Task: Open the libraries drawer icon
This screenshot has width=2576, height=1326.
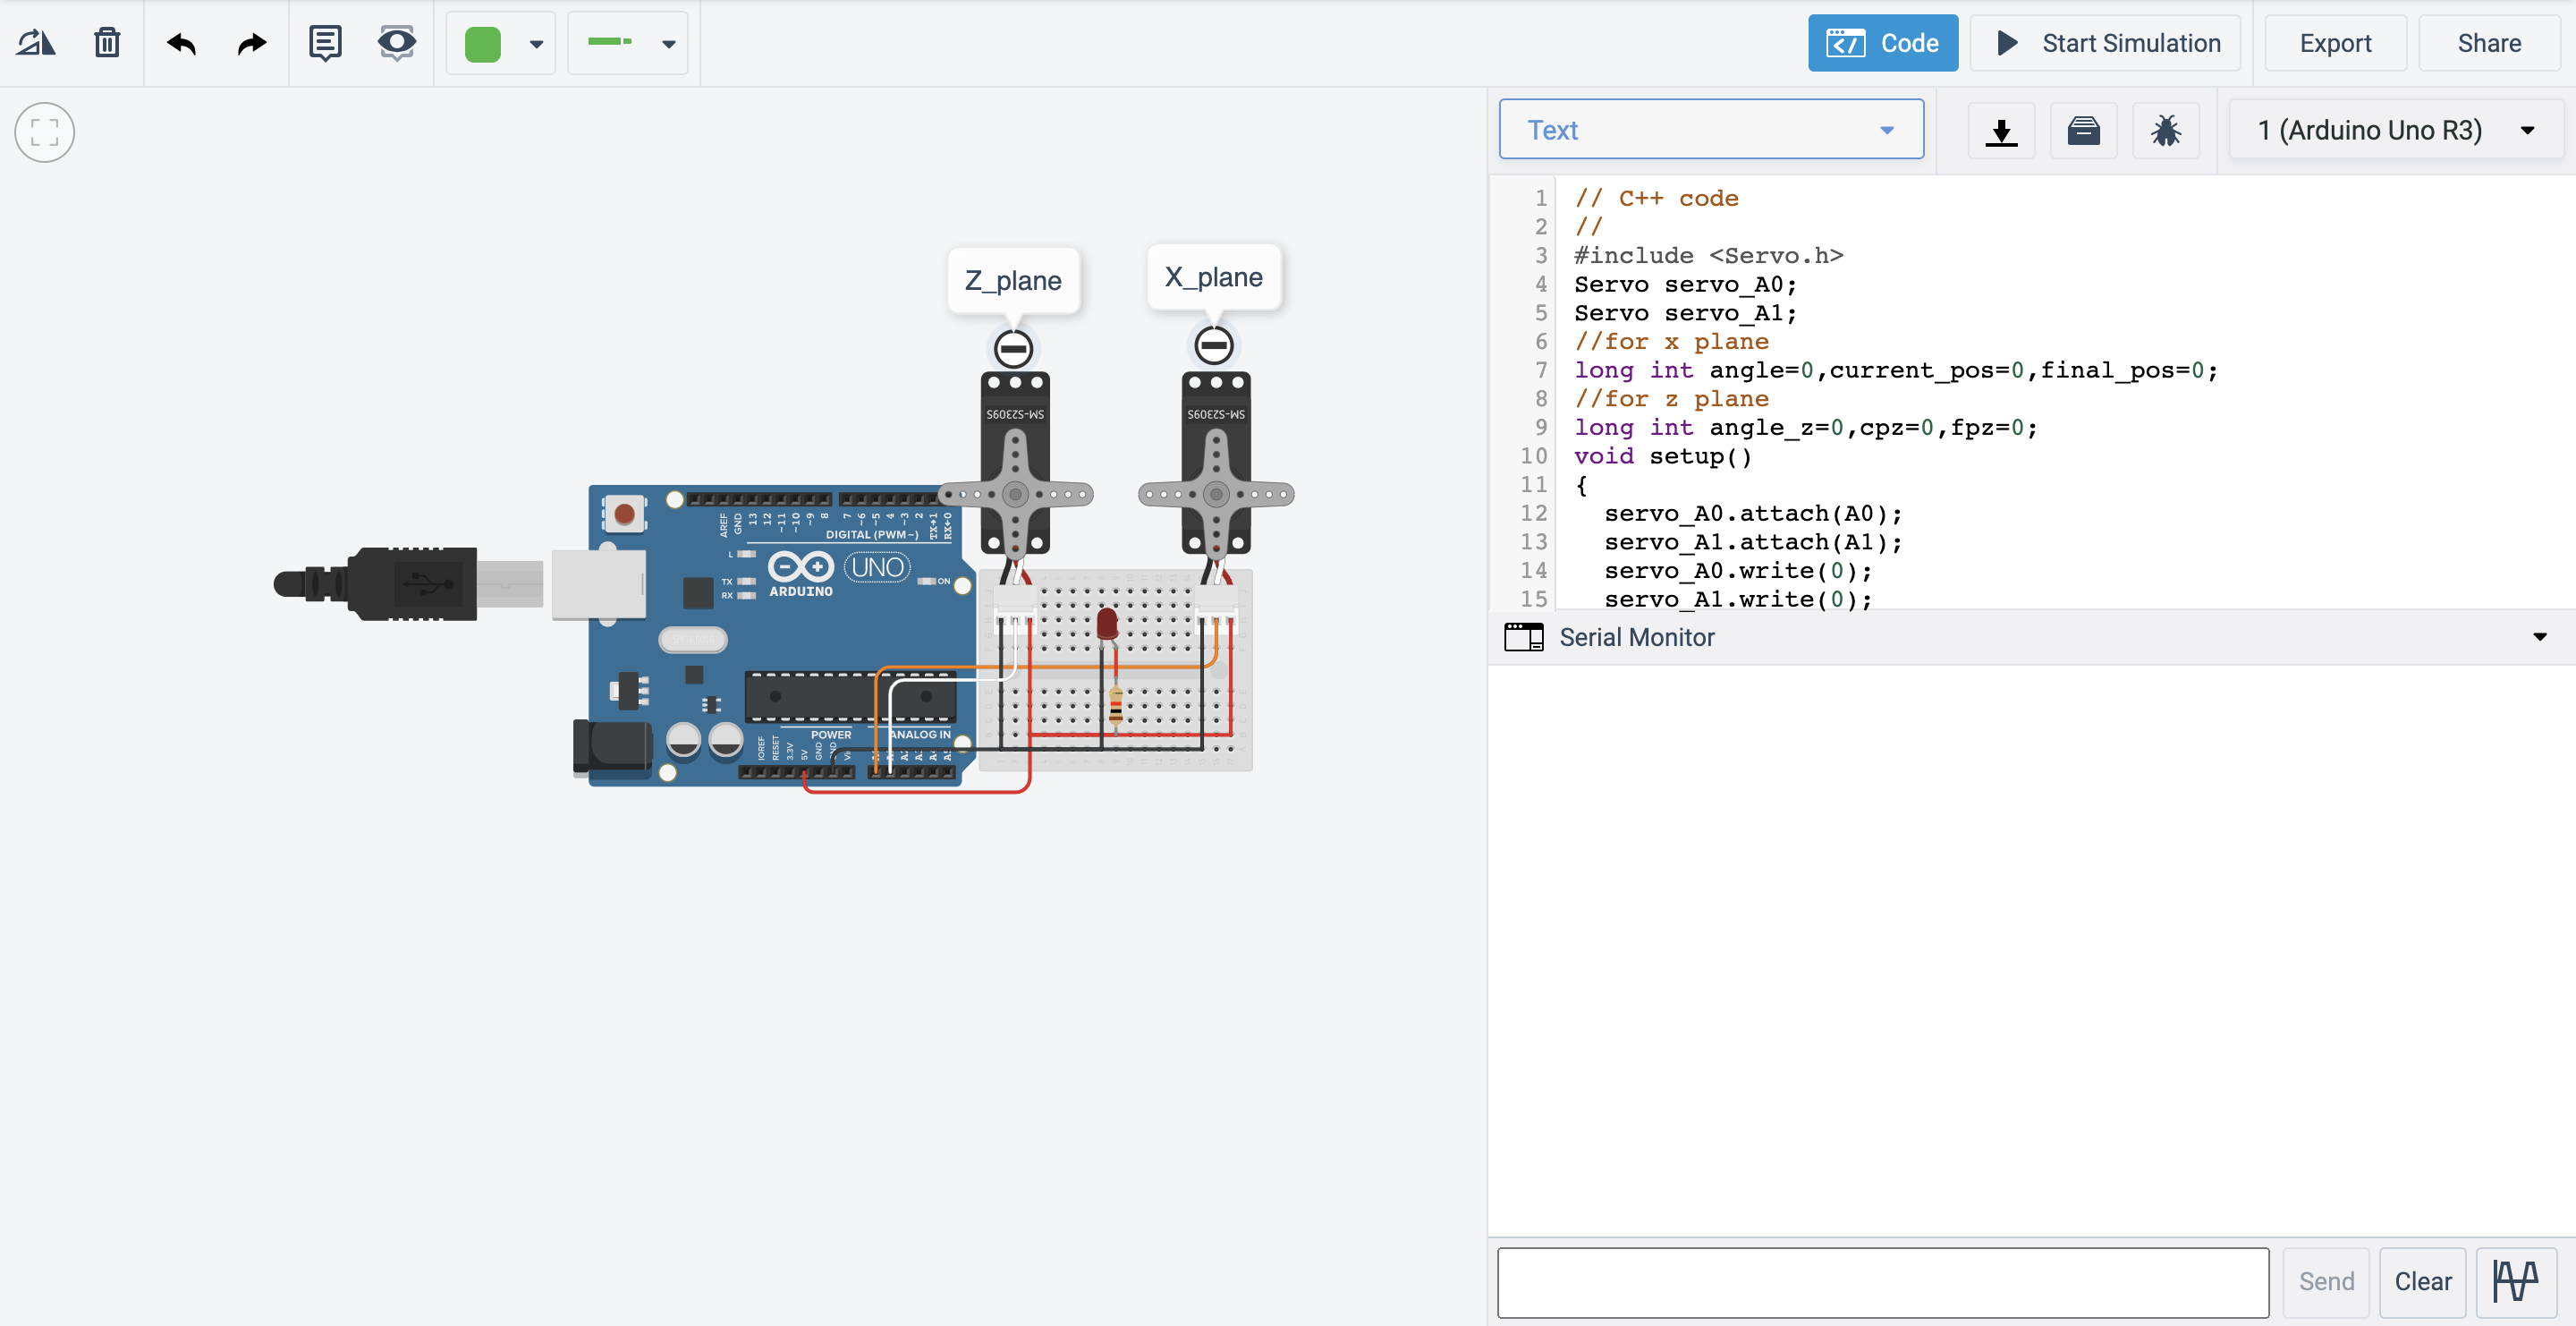Action: tap(2083, 131)
